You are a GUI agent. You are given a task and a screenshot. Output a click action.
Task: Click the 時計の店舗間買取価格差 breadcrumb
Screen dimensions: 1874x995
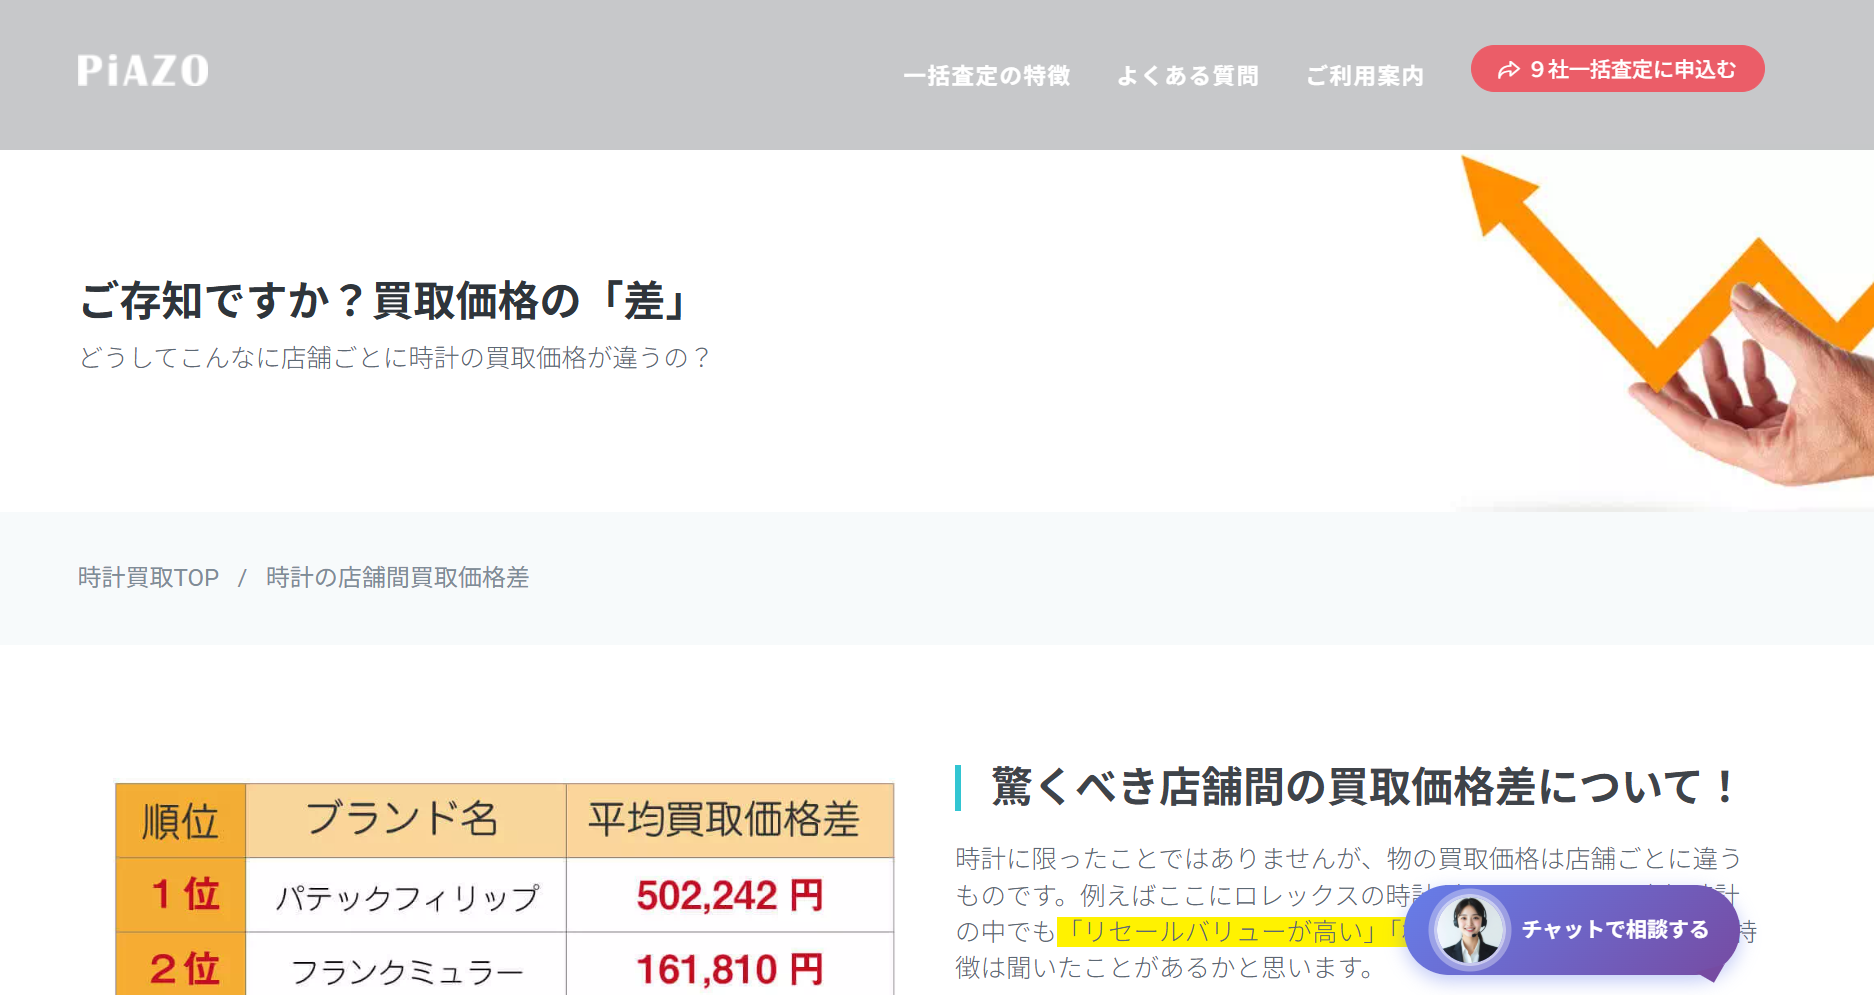point(397,578)
